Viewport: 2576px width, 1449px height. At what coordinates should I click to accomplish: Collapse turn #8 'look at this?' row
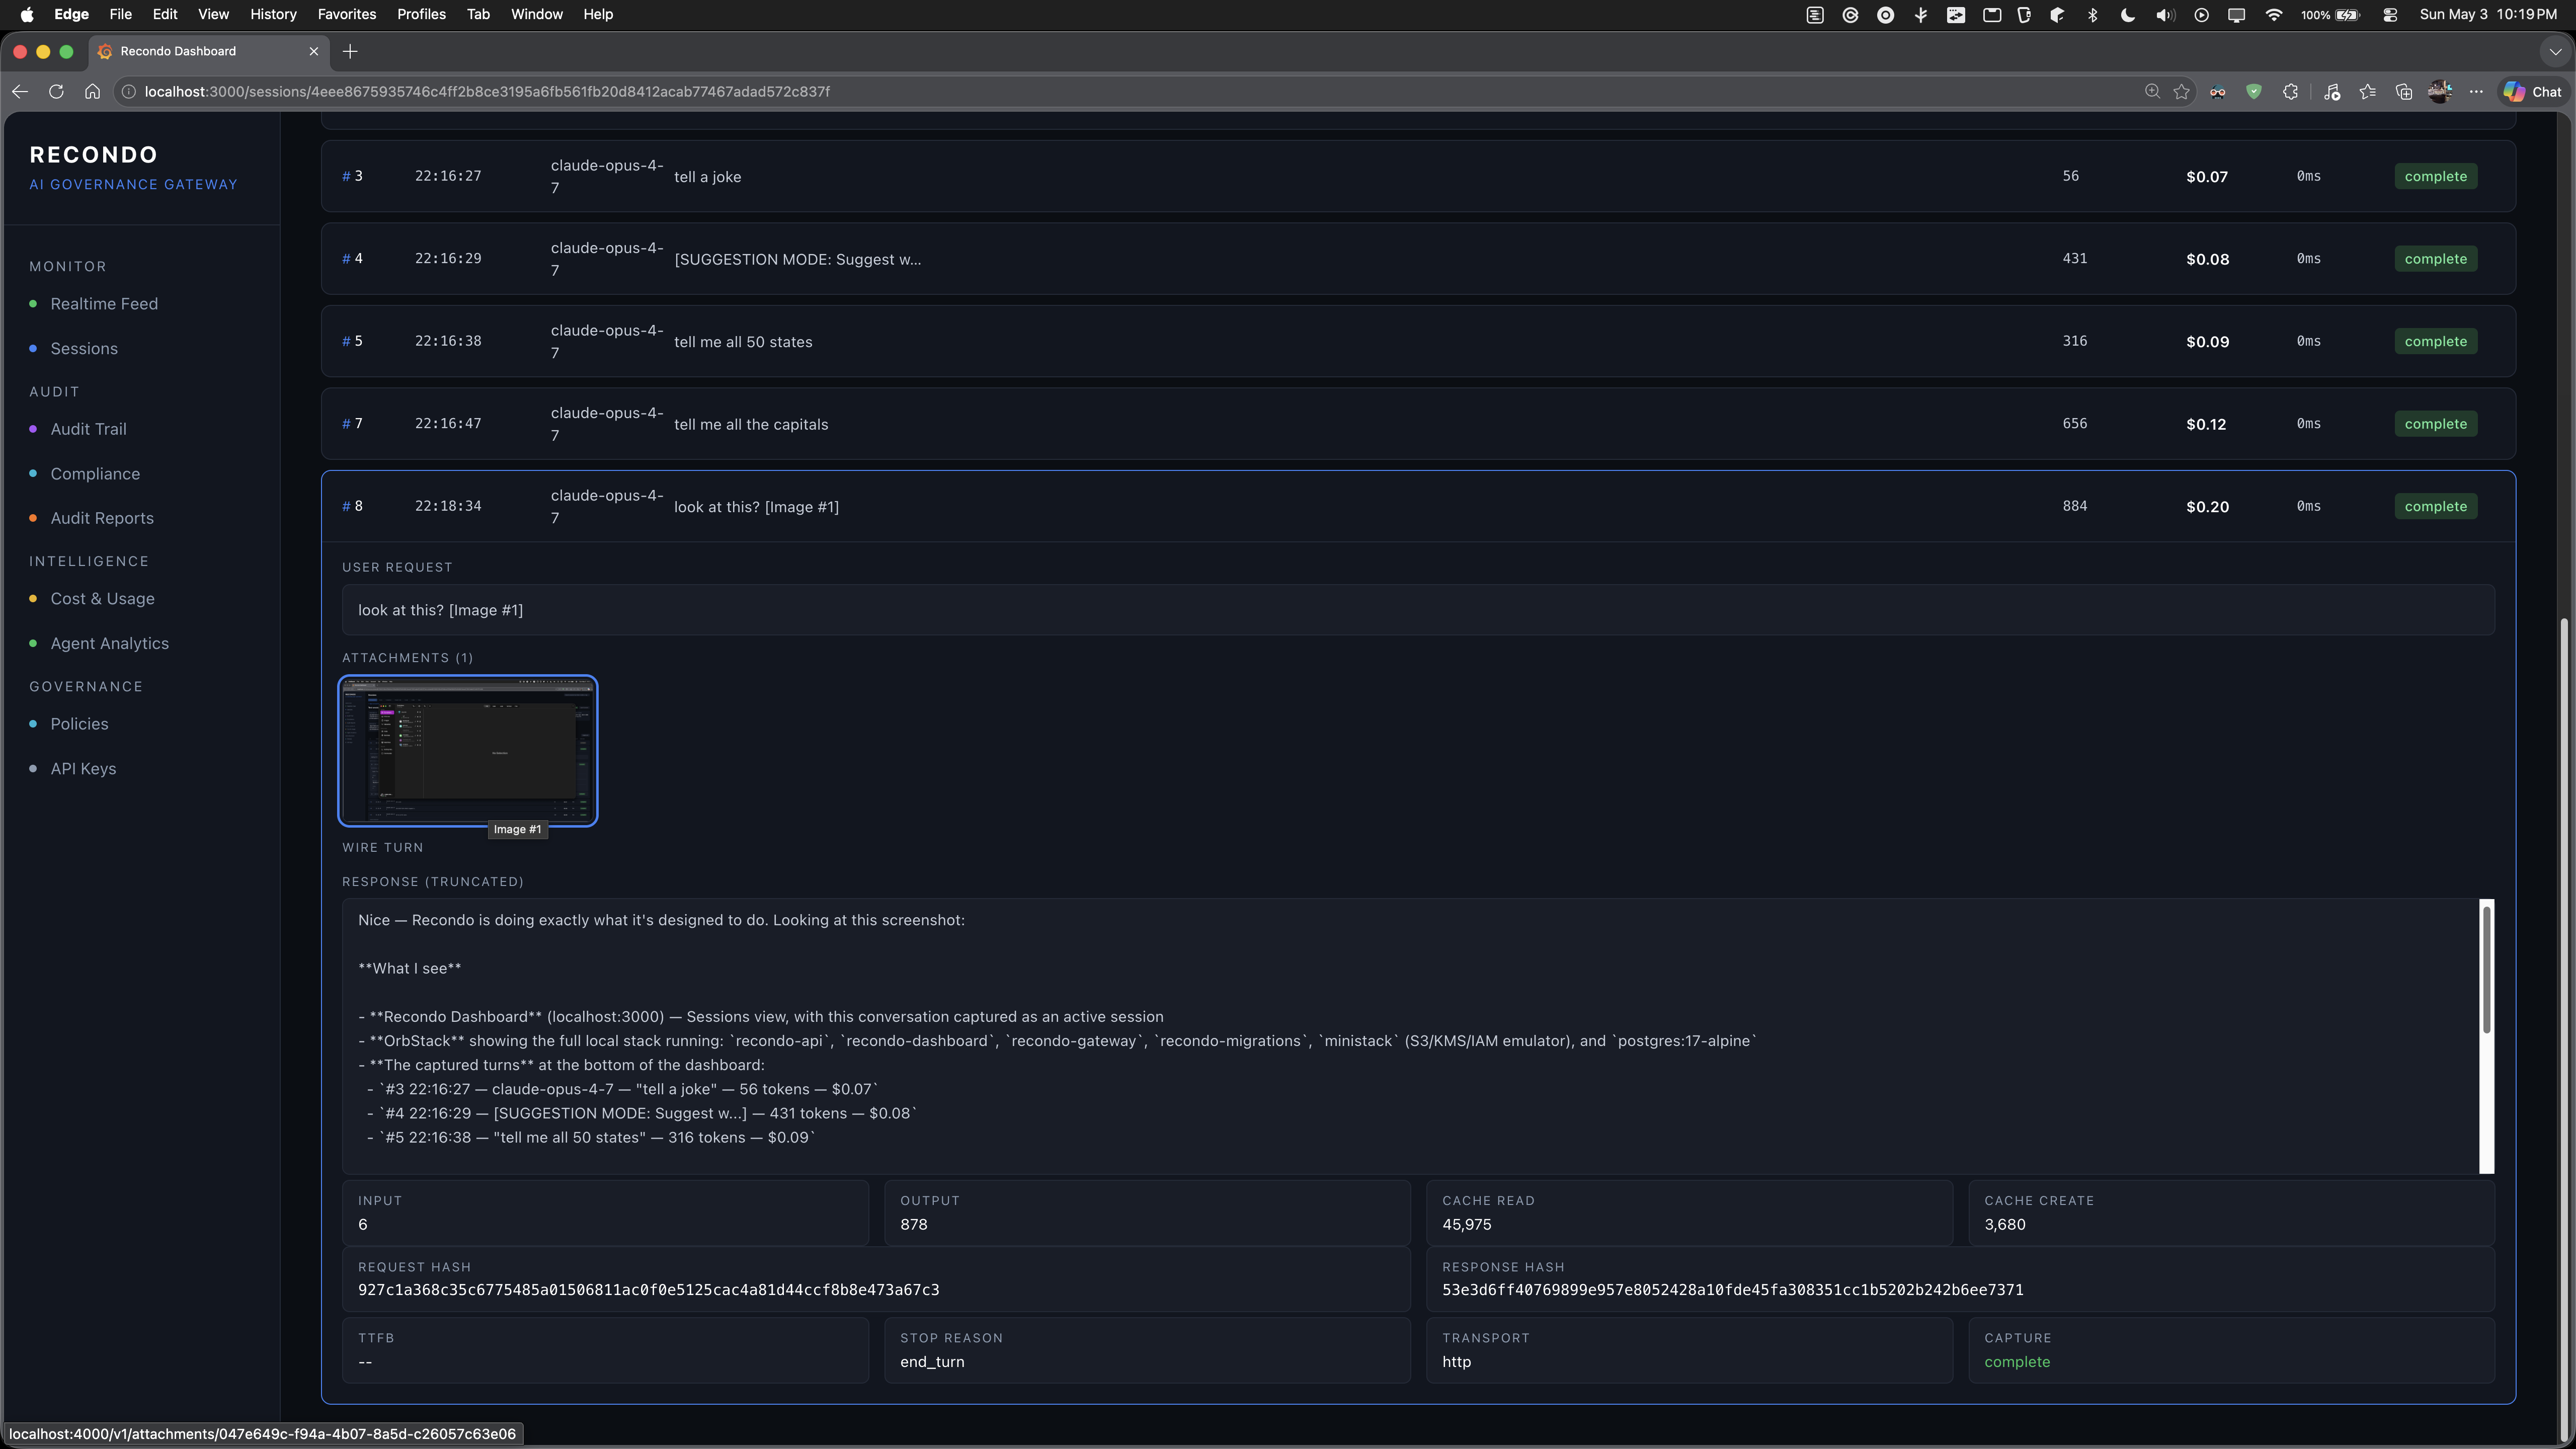point(1418,506)
